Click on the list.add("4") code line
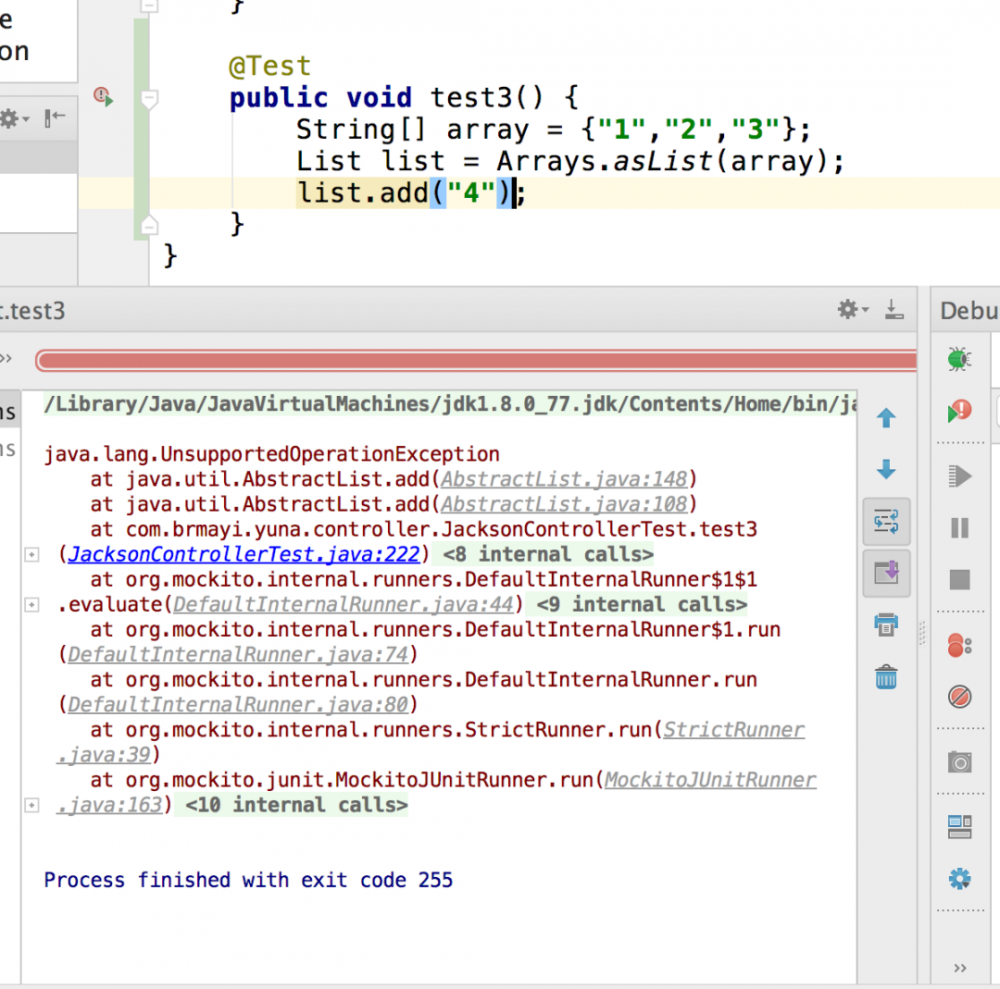The image size is (1000, 989). [411, 193]
